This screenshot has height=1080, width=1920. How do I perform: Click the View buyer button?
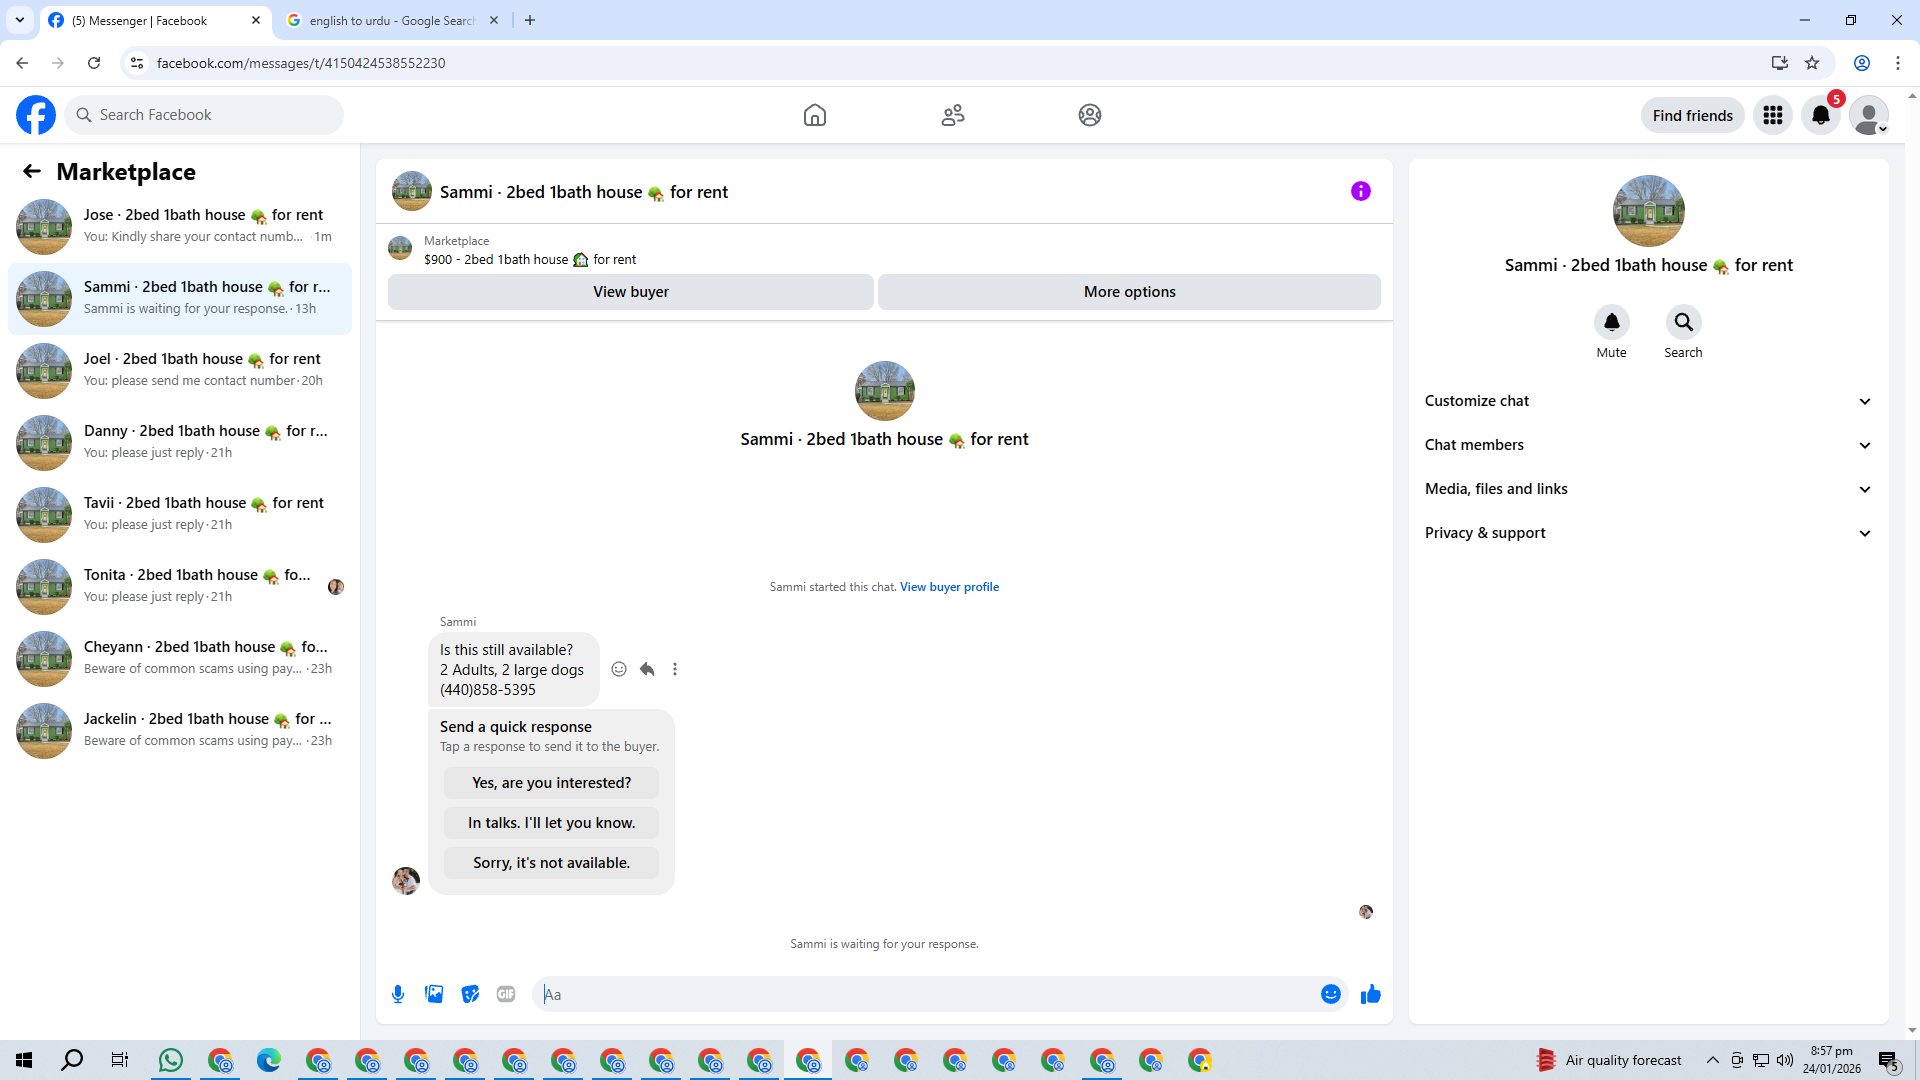[x=630, y=292]
